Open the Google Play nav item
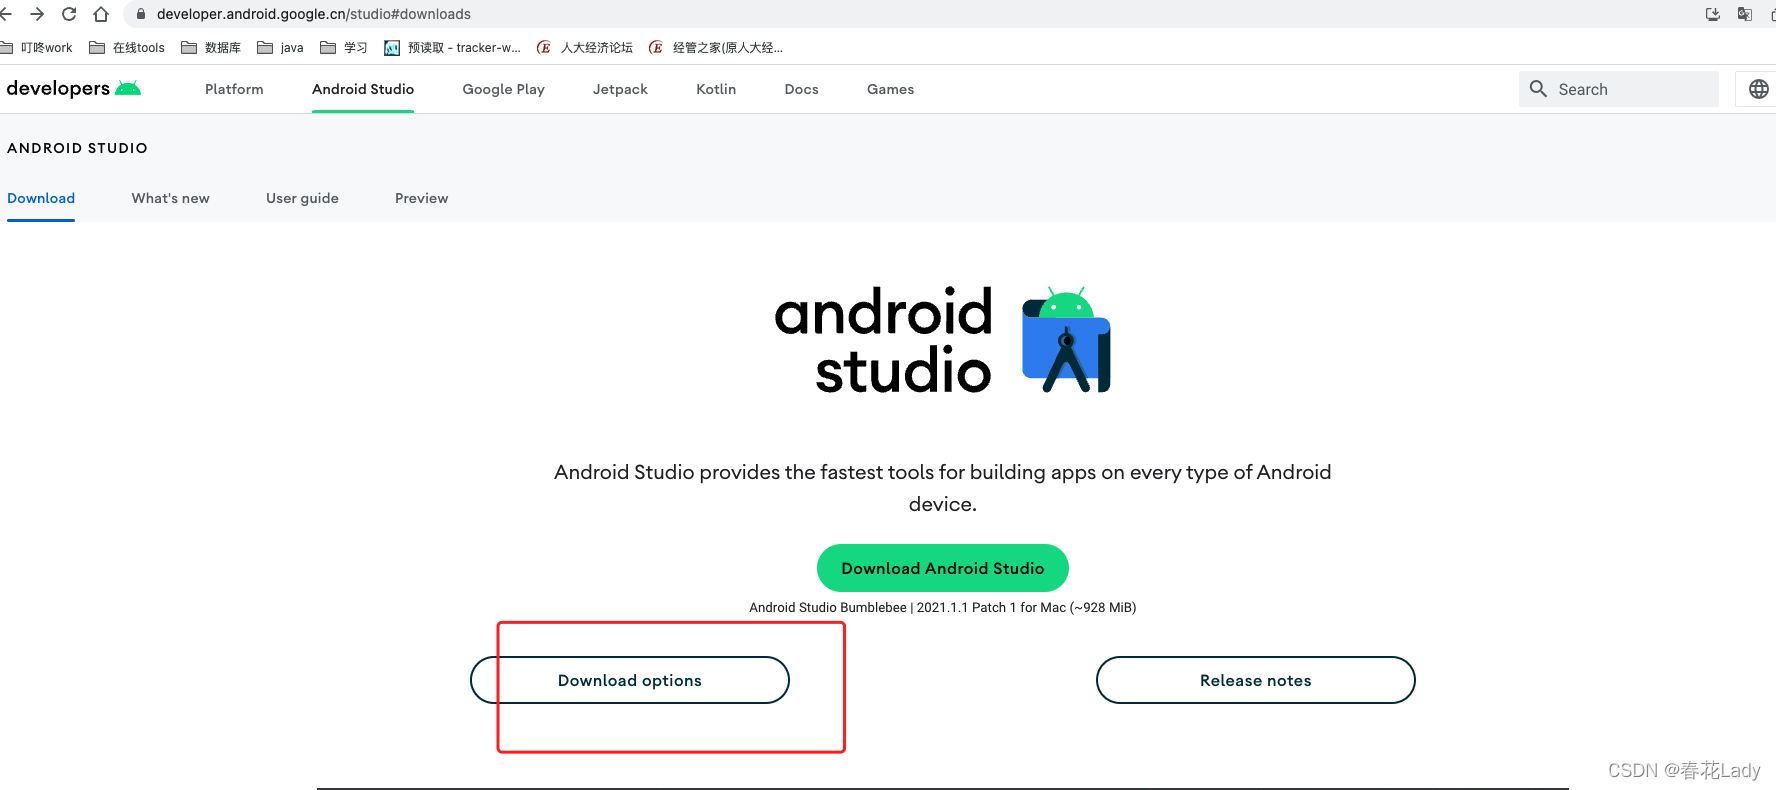This screenshot has height=790, width=1776. (504, 89)
